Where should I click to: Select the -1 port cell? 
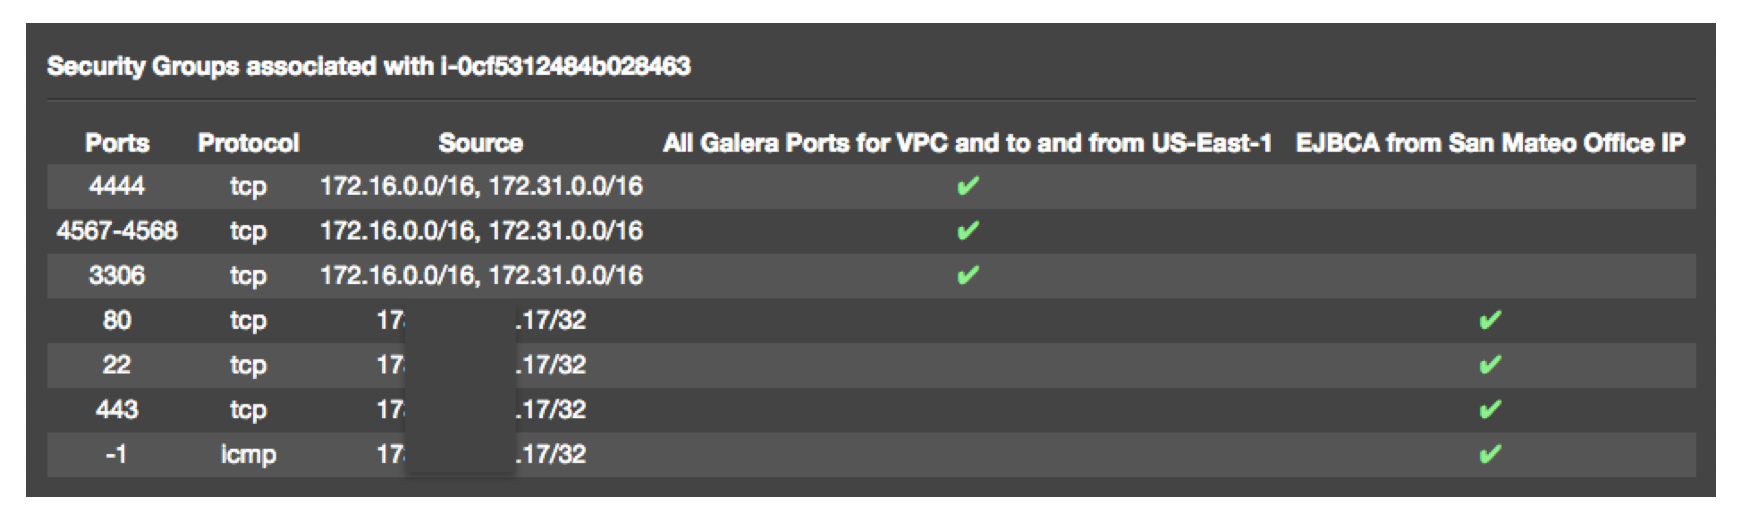tap(117, 454)
